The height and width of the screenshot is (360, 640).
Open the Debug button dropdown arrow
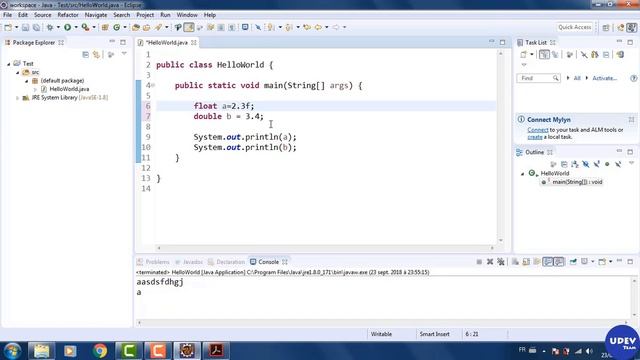(58, 27)
